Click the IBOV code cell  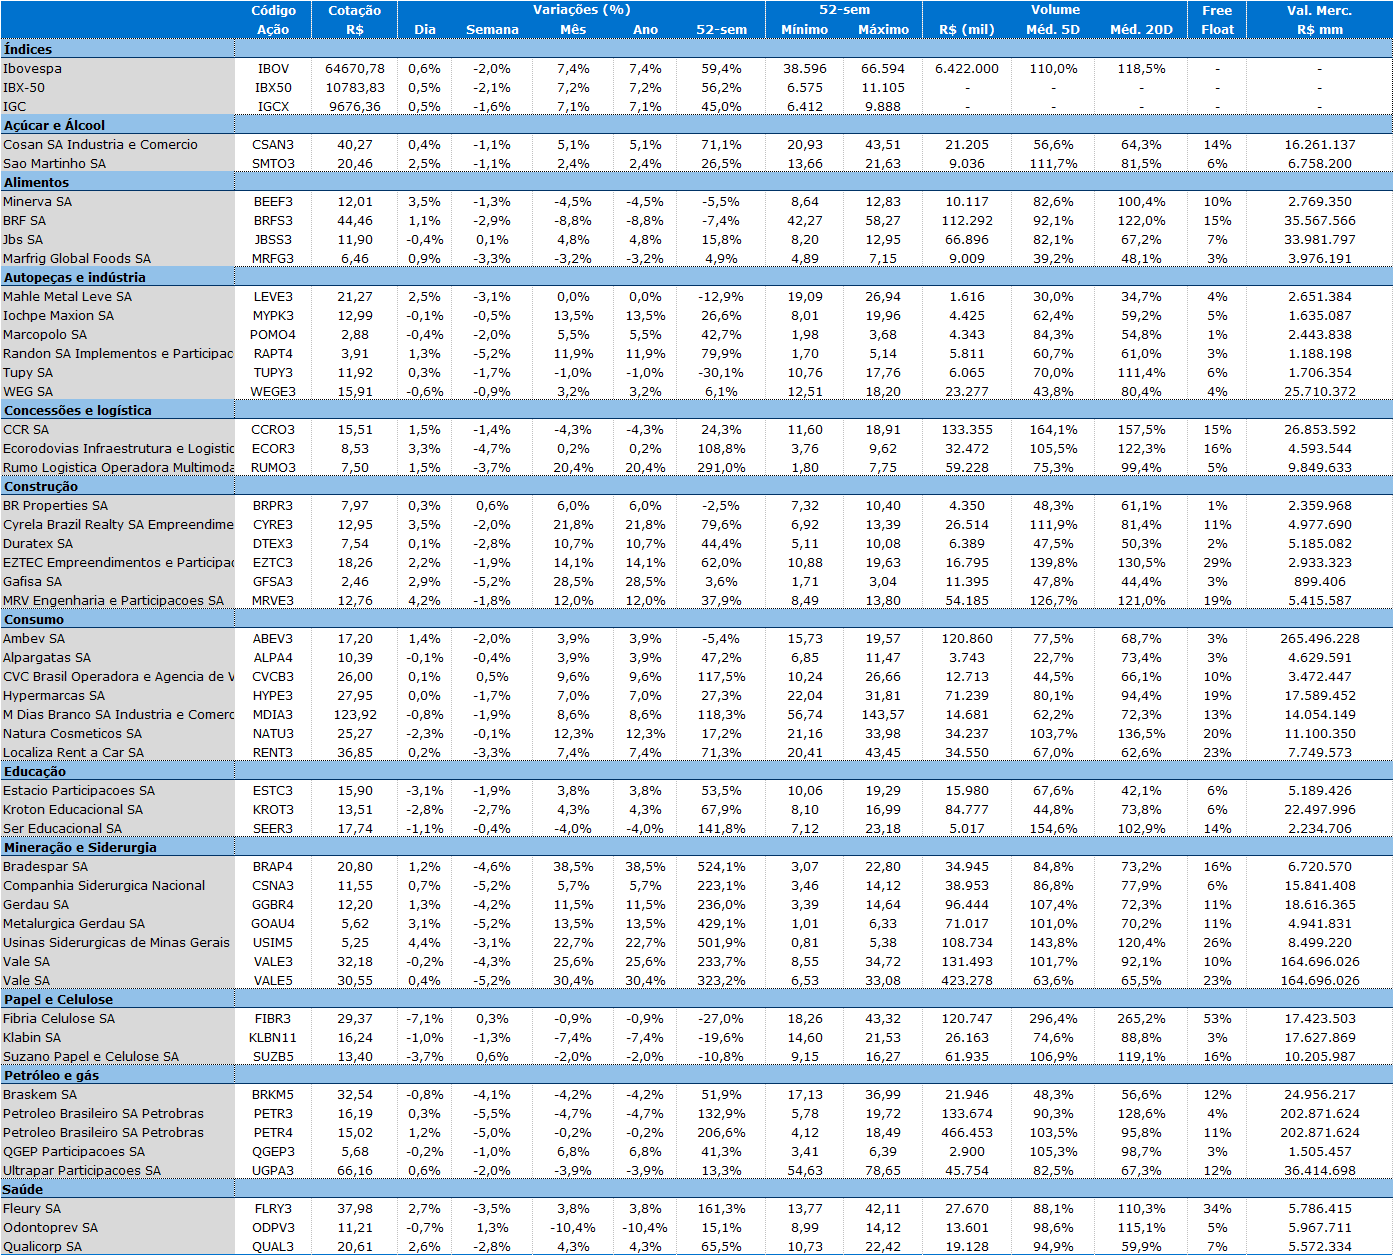click(x=273, y=69)
